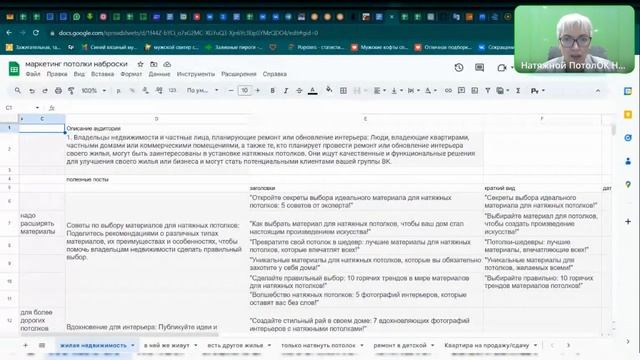640x360 pixels.
Task: Toggle italic formatting
Action: click(286, 91)
